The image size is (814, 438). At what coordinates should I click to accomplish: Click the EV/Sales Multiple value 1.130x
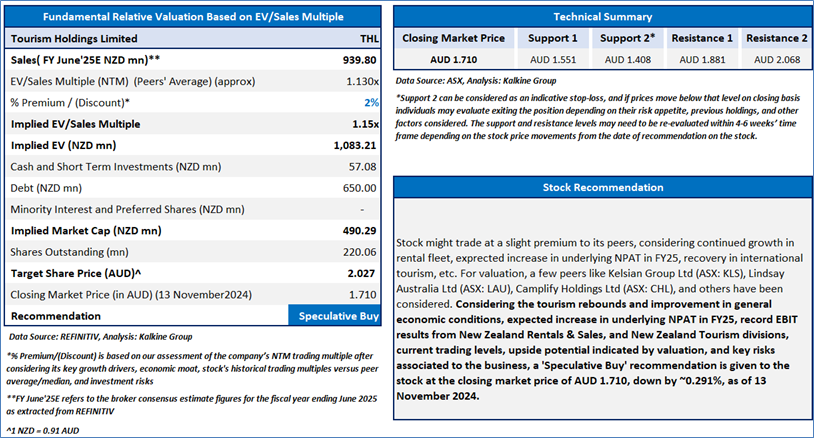[x=362, y=81]
